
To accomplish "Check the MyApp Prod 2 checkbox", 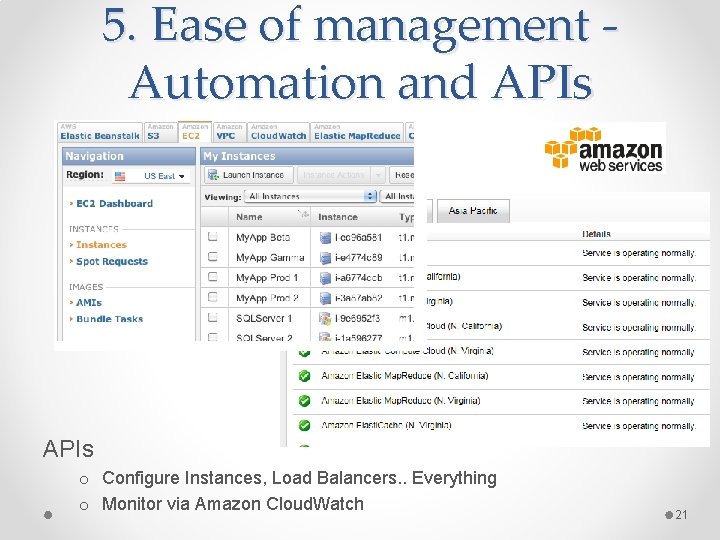I will pos(212,297).
